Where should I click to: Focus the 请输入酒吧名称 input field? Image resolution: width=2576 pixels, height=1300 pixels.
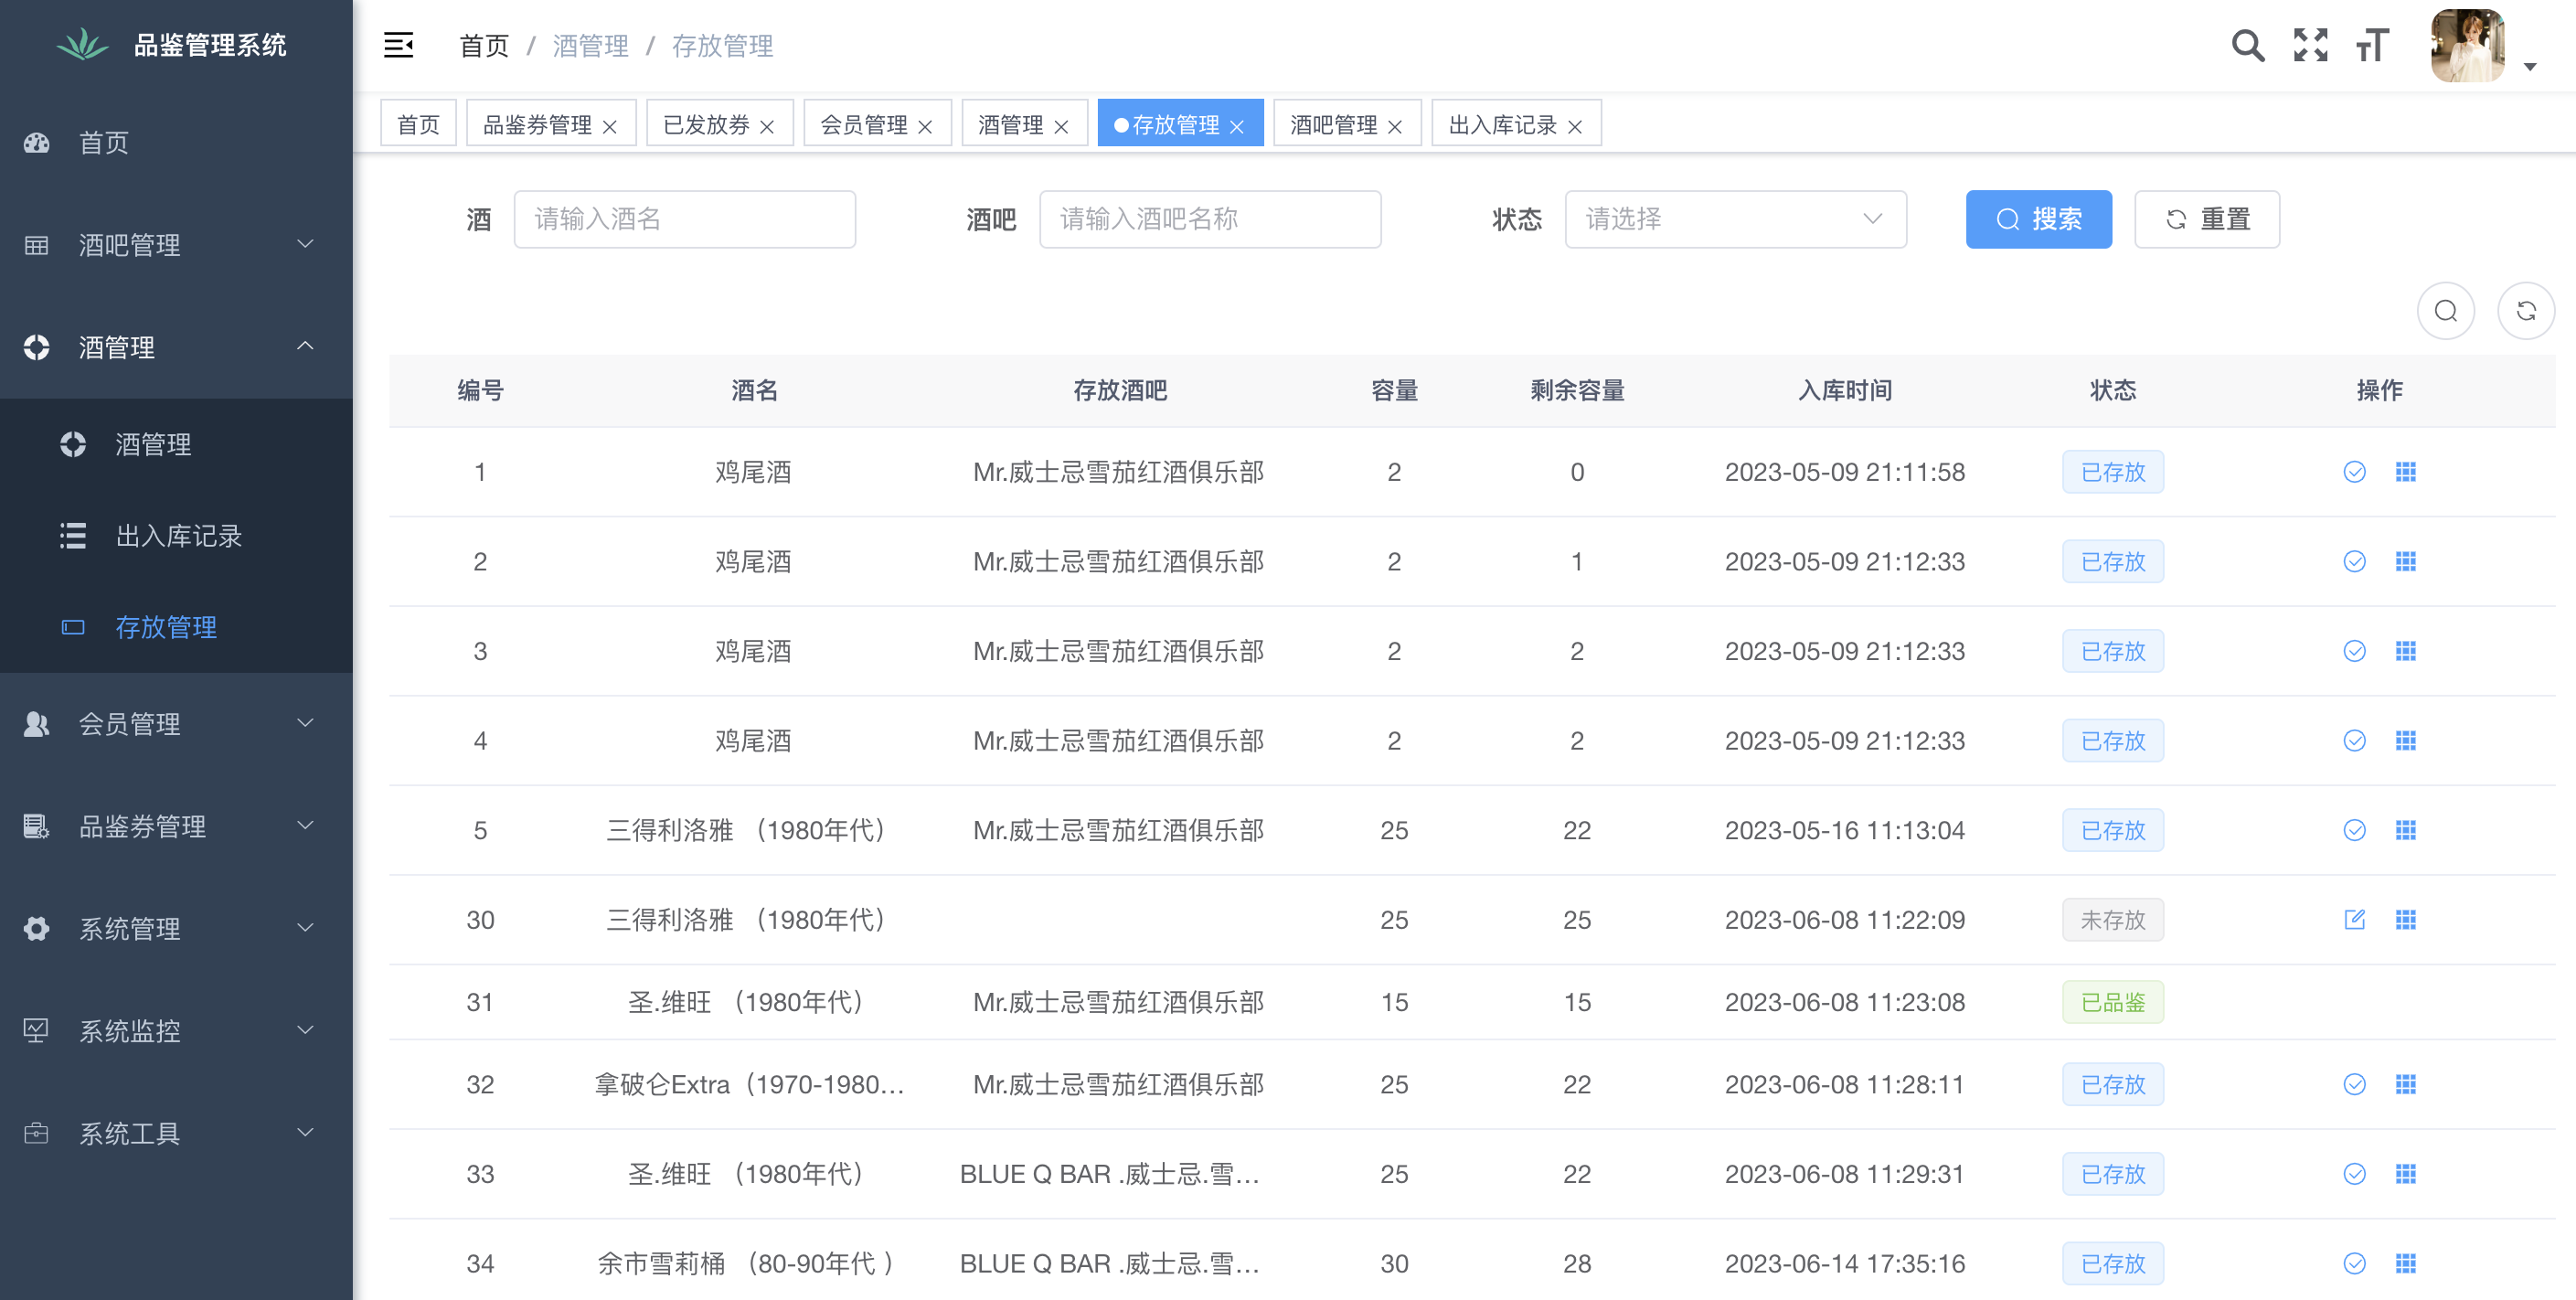[1210, 219]
